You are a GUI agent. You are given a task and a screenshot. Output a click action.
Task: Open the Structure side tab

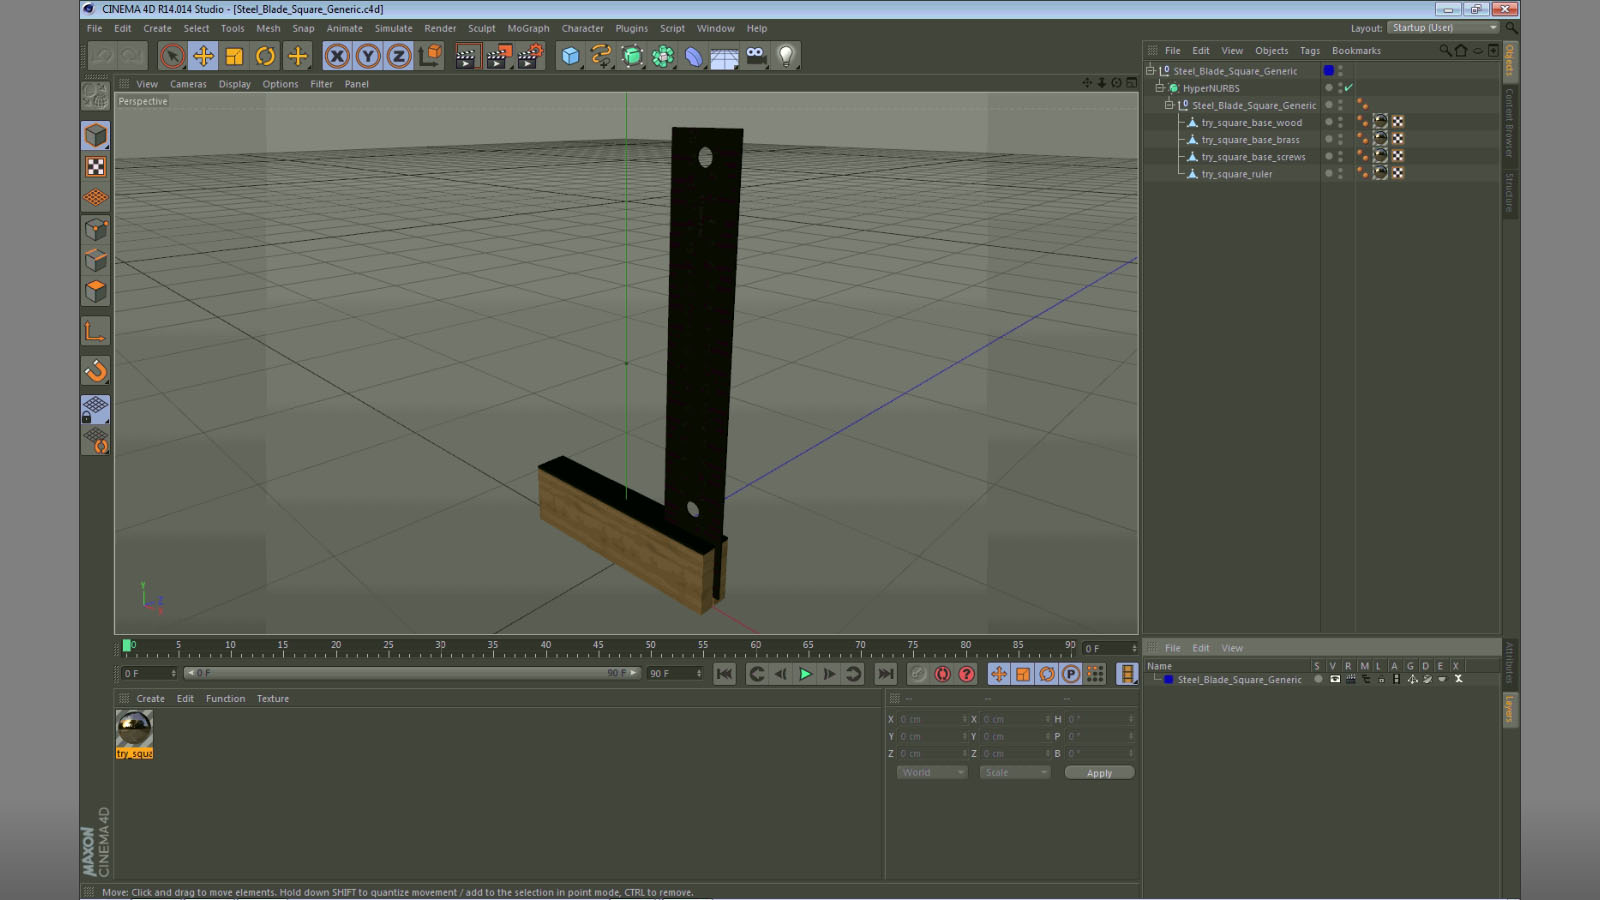pos(1510,192)
